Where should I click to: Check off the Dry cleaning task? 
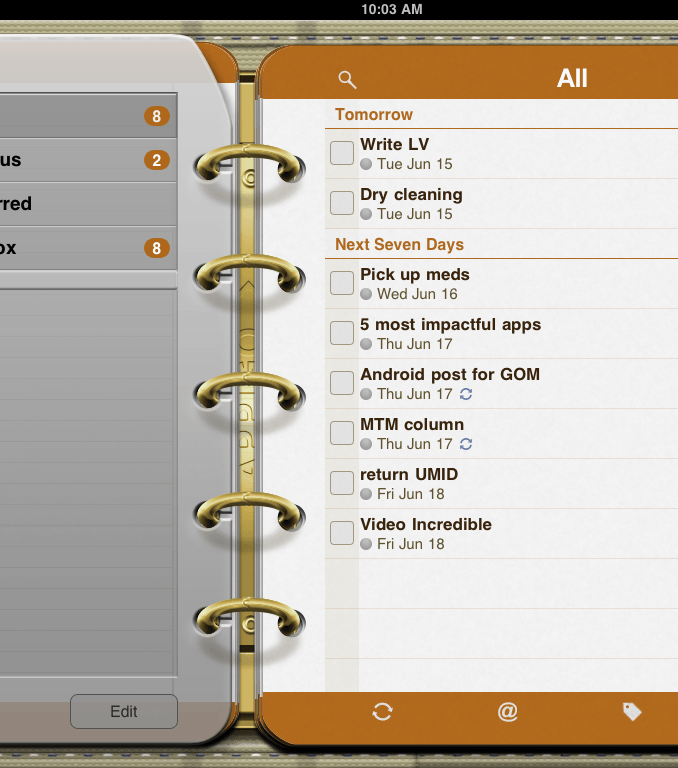pyautogui.click(x=342, y=203)
